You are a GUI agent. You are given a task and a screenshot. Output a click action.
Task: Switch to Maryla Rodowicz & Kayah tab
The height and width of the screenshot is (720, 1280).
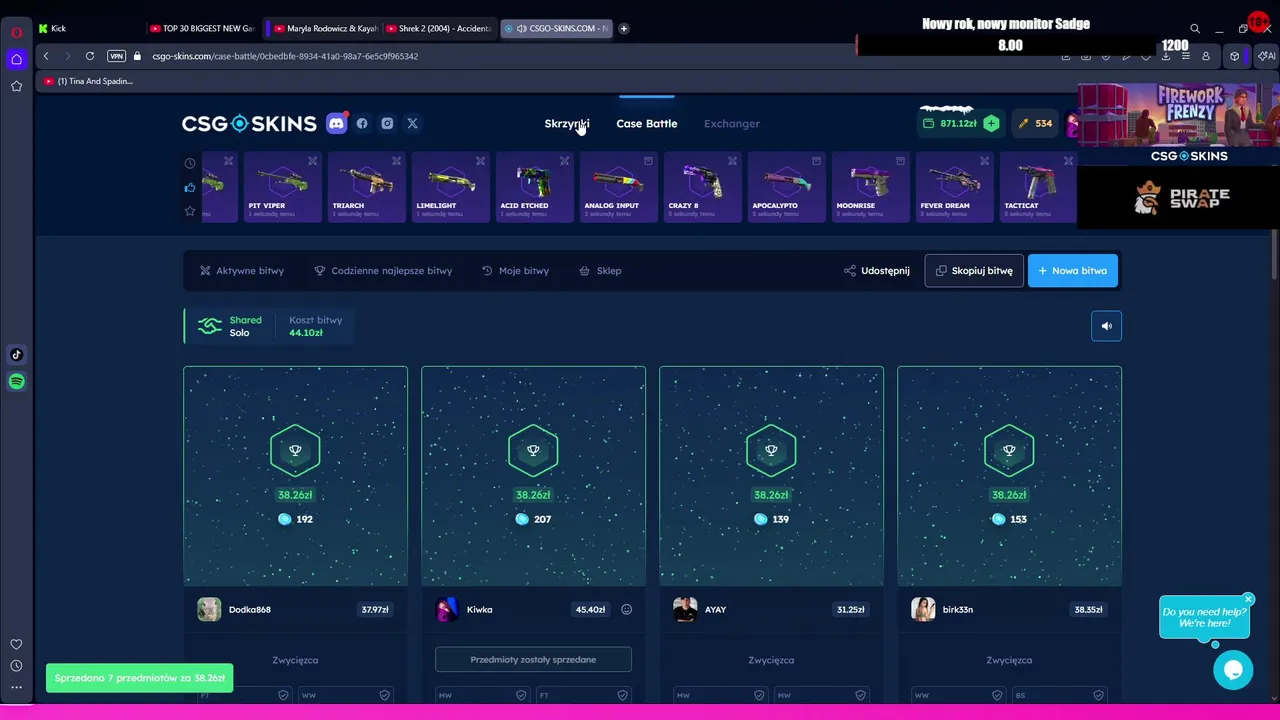[325, 29]
